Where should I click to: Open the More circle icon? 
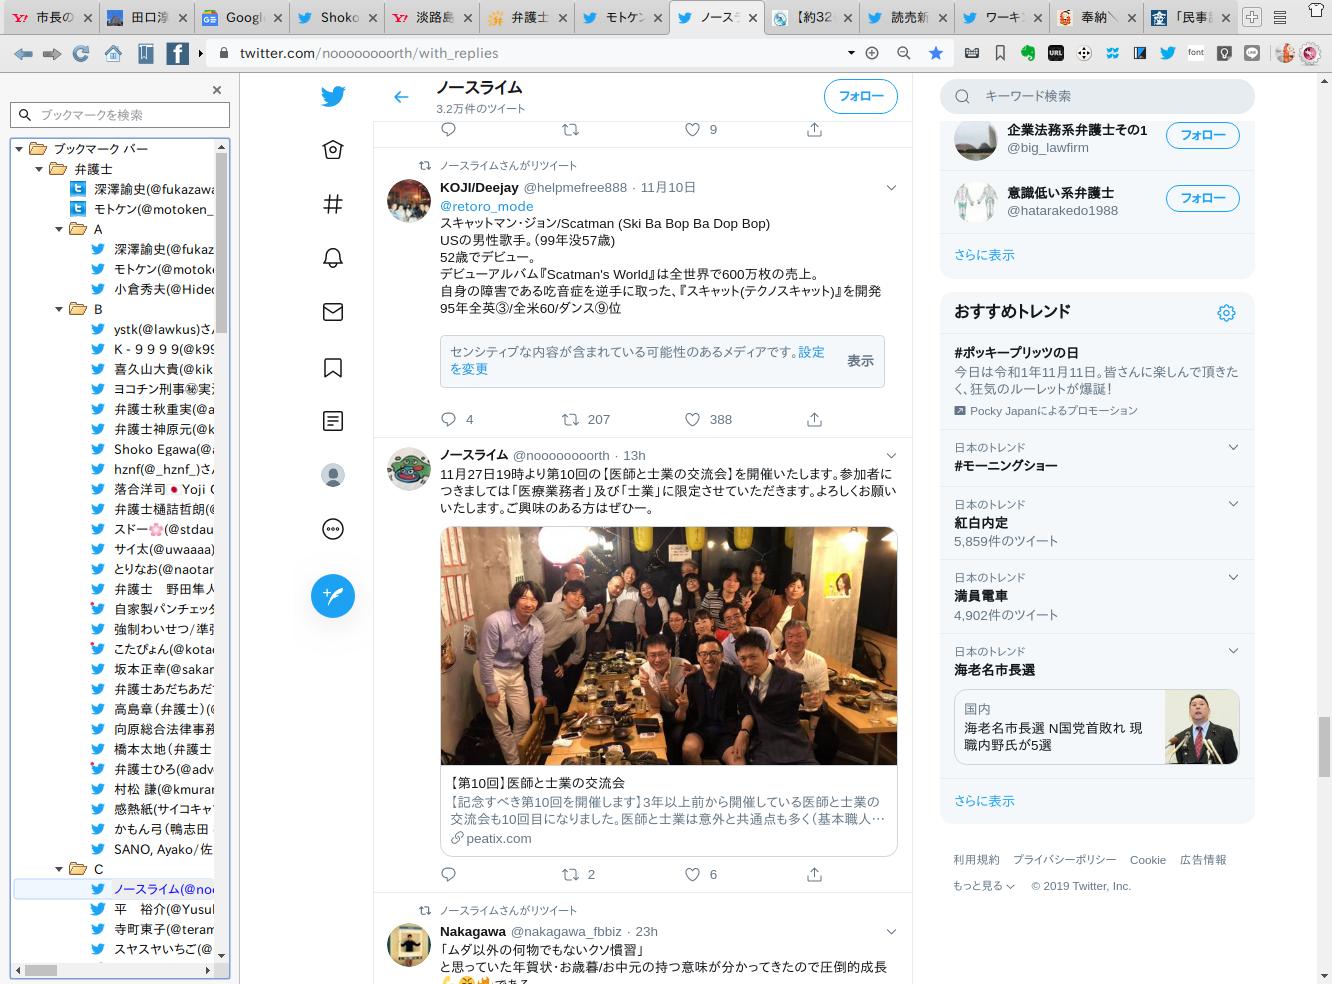click(x=333, y=529)
